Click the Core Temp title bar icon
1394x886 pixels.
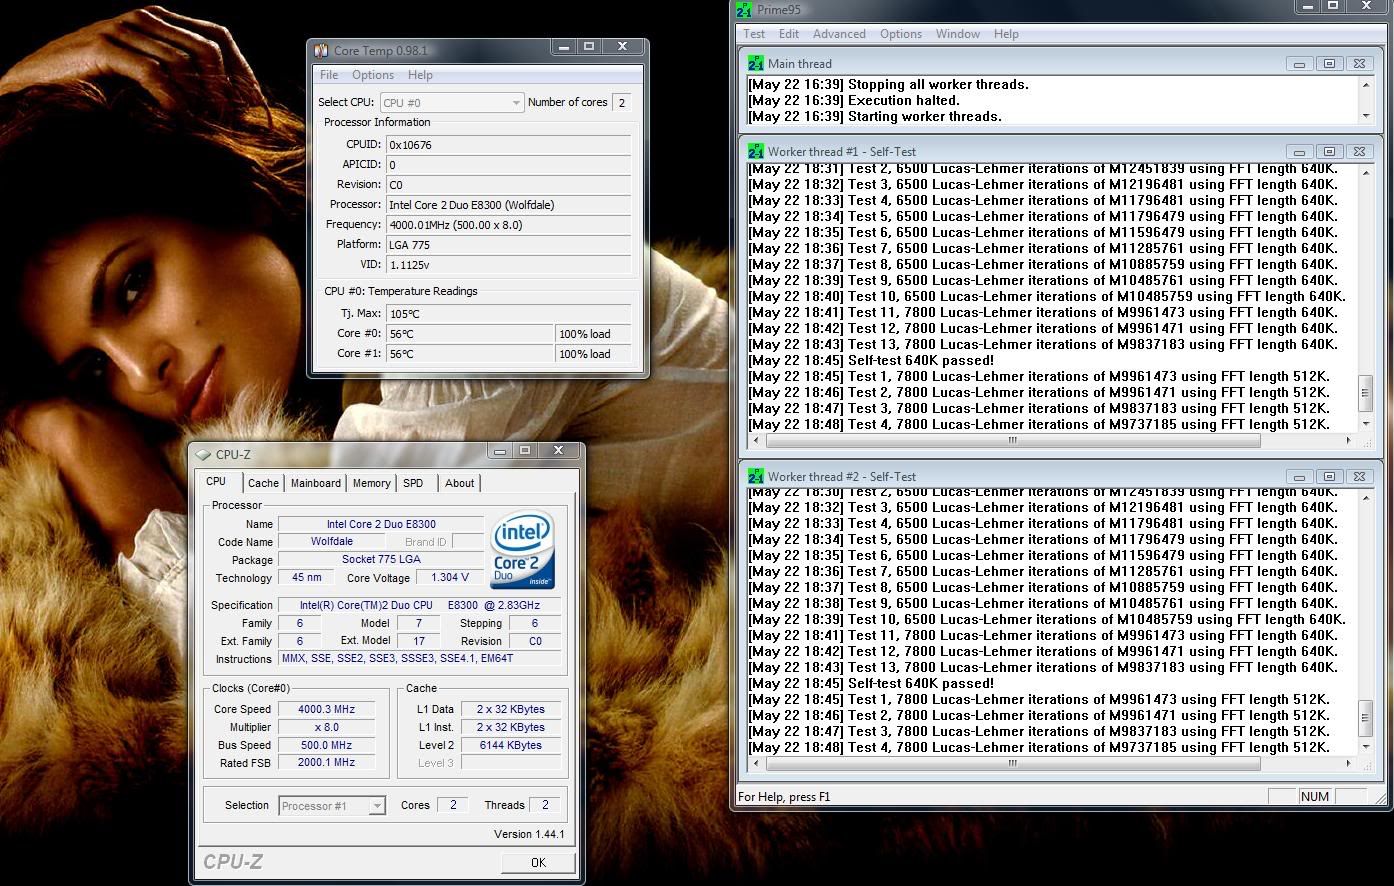[321, 50]
